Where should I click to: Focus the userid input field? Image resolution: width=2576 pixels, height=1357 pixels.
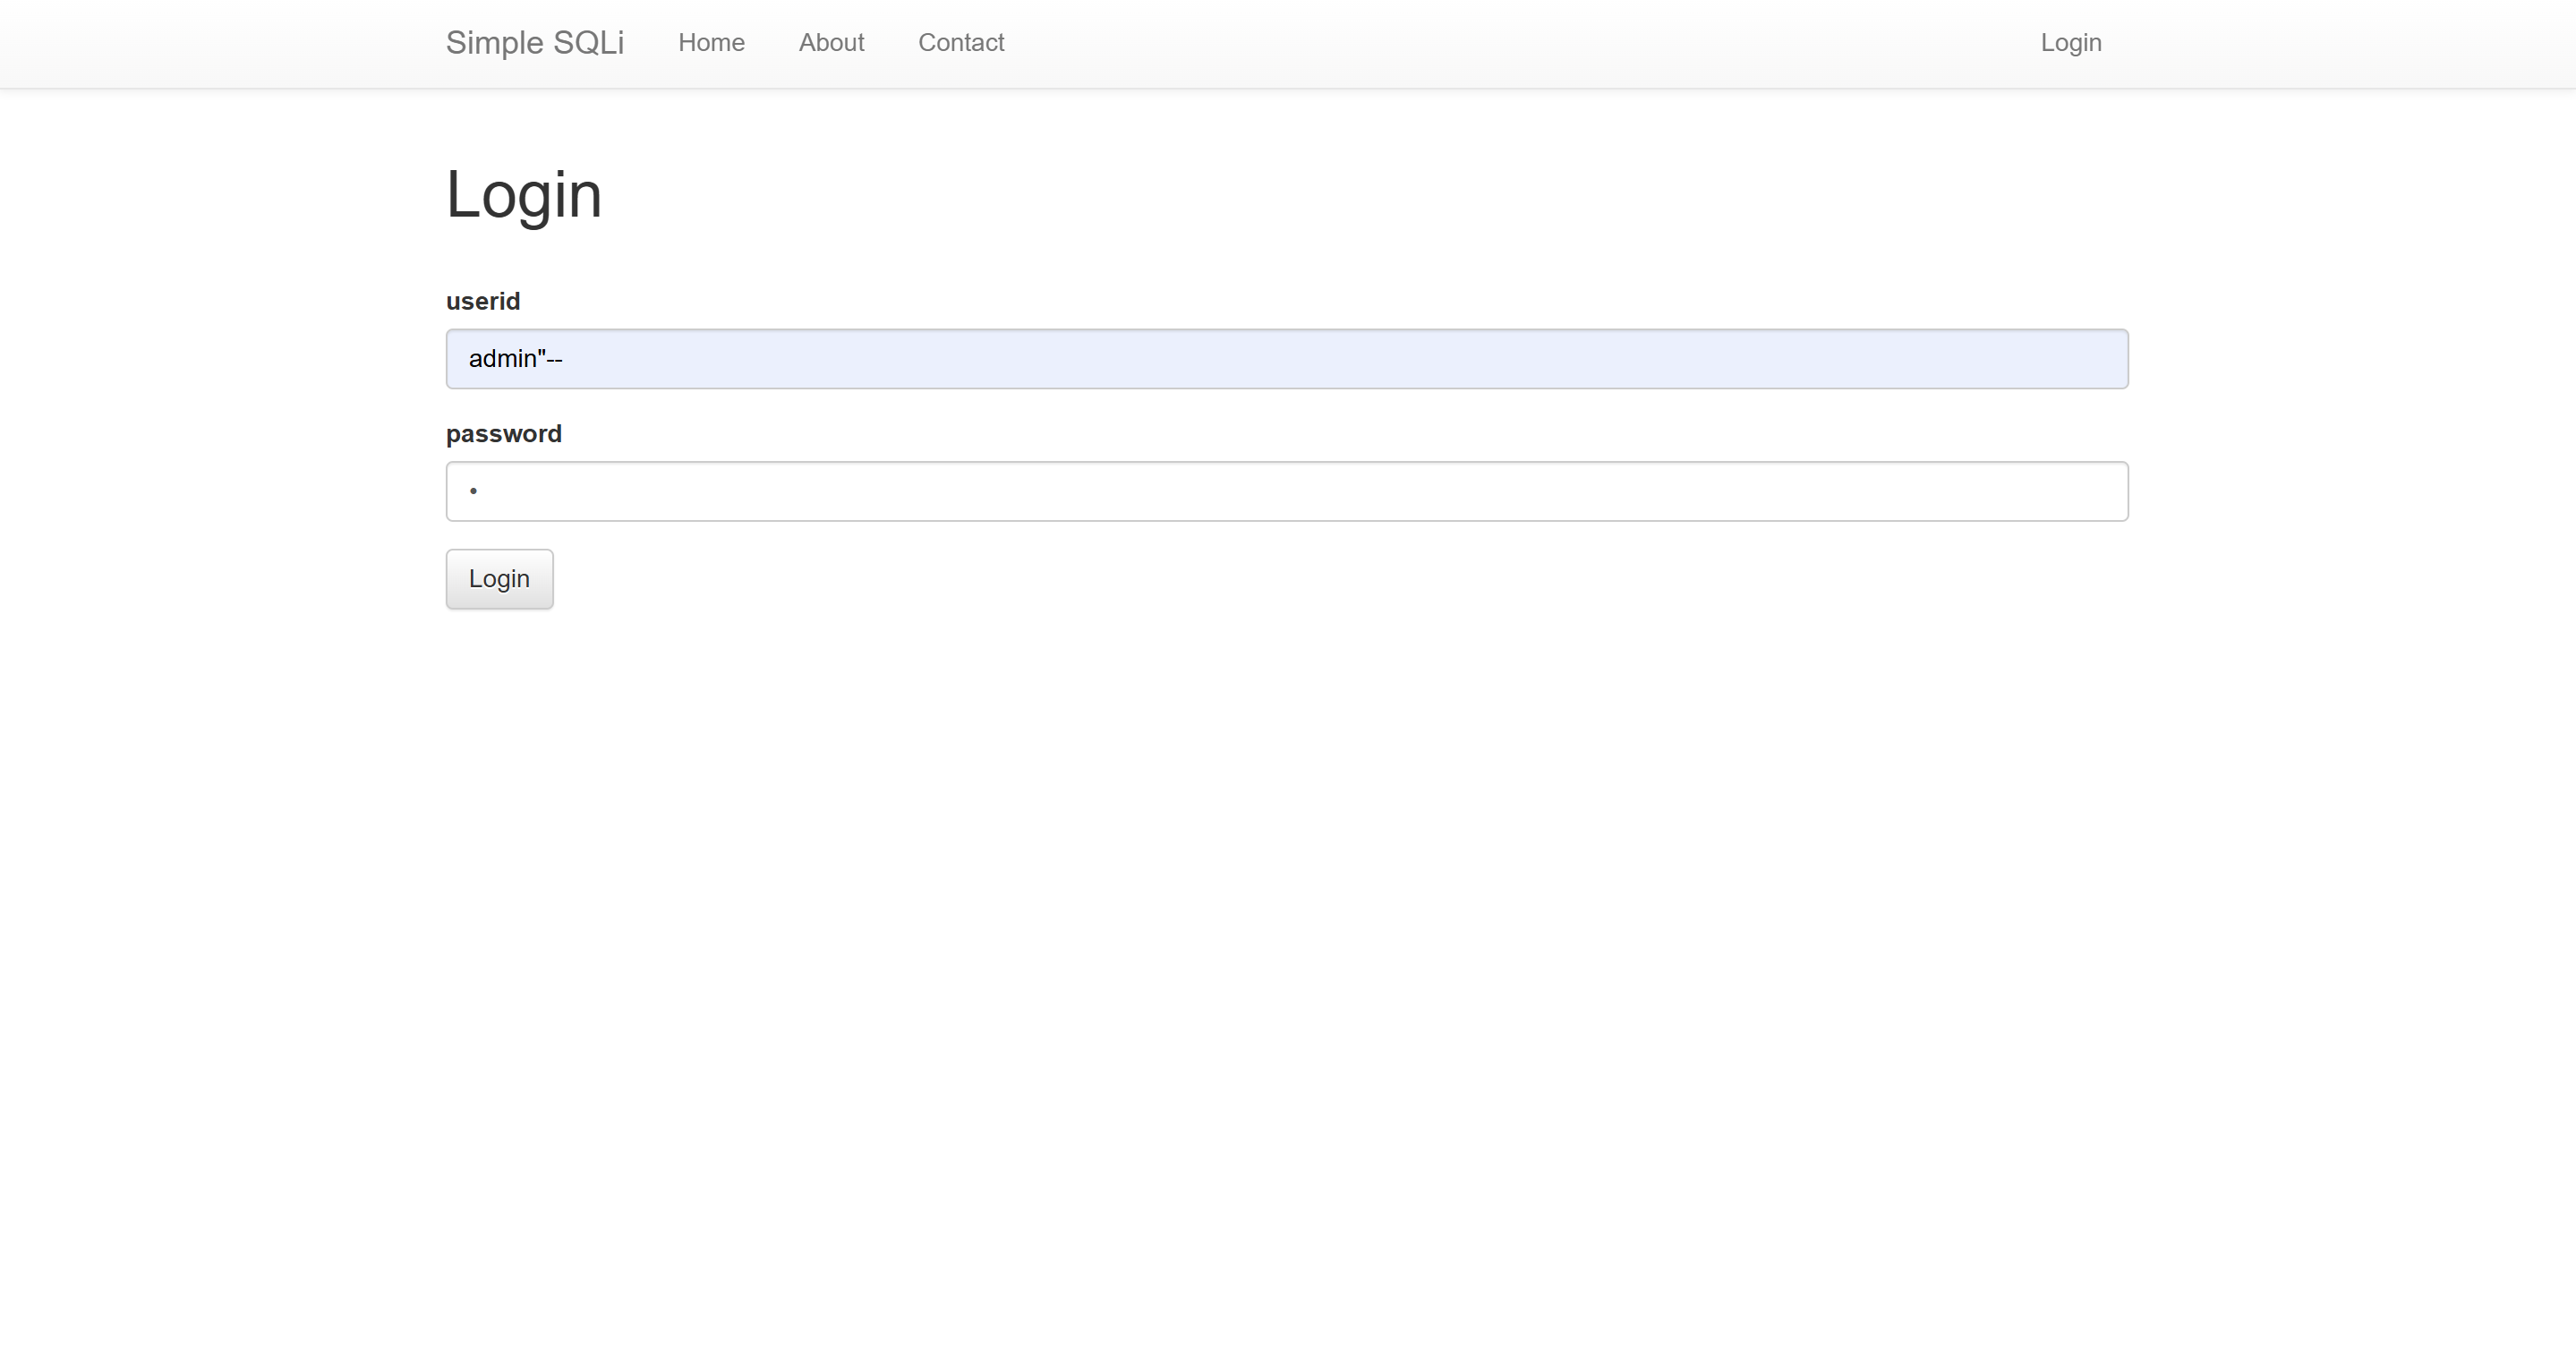[x=1287, y=359]
